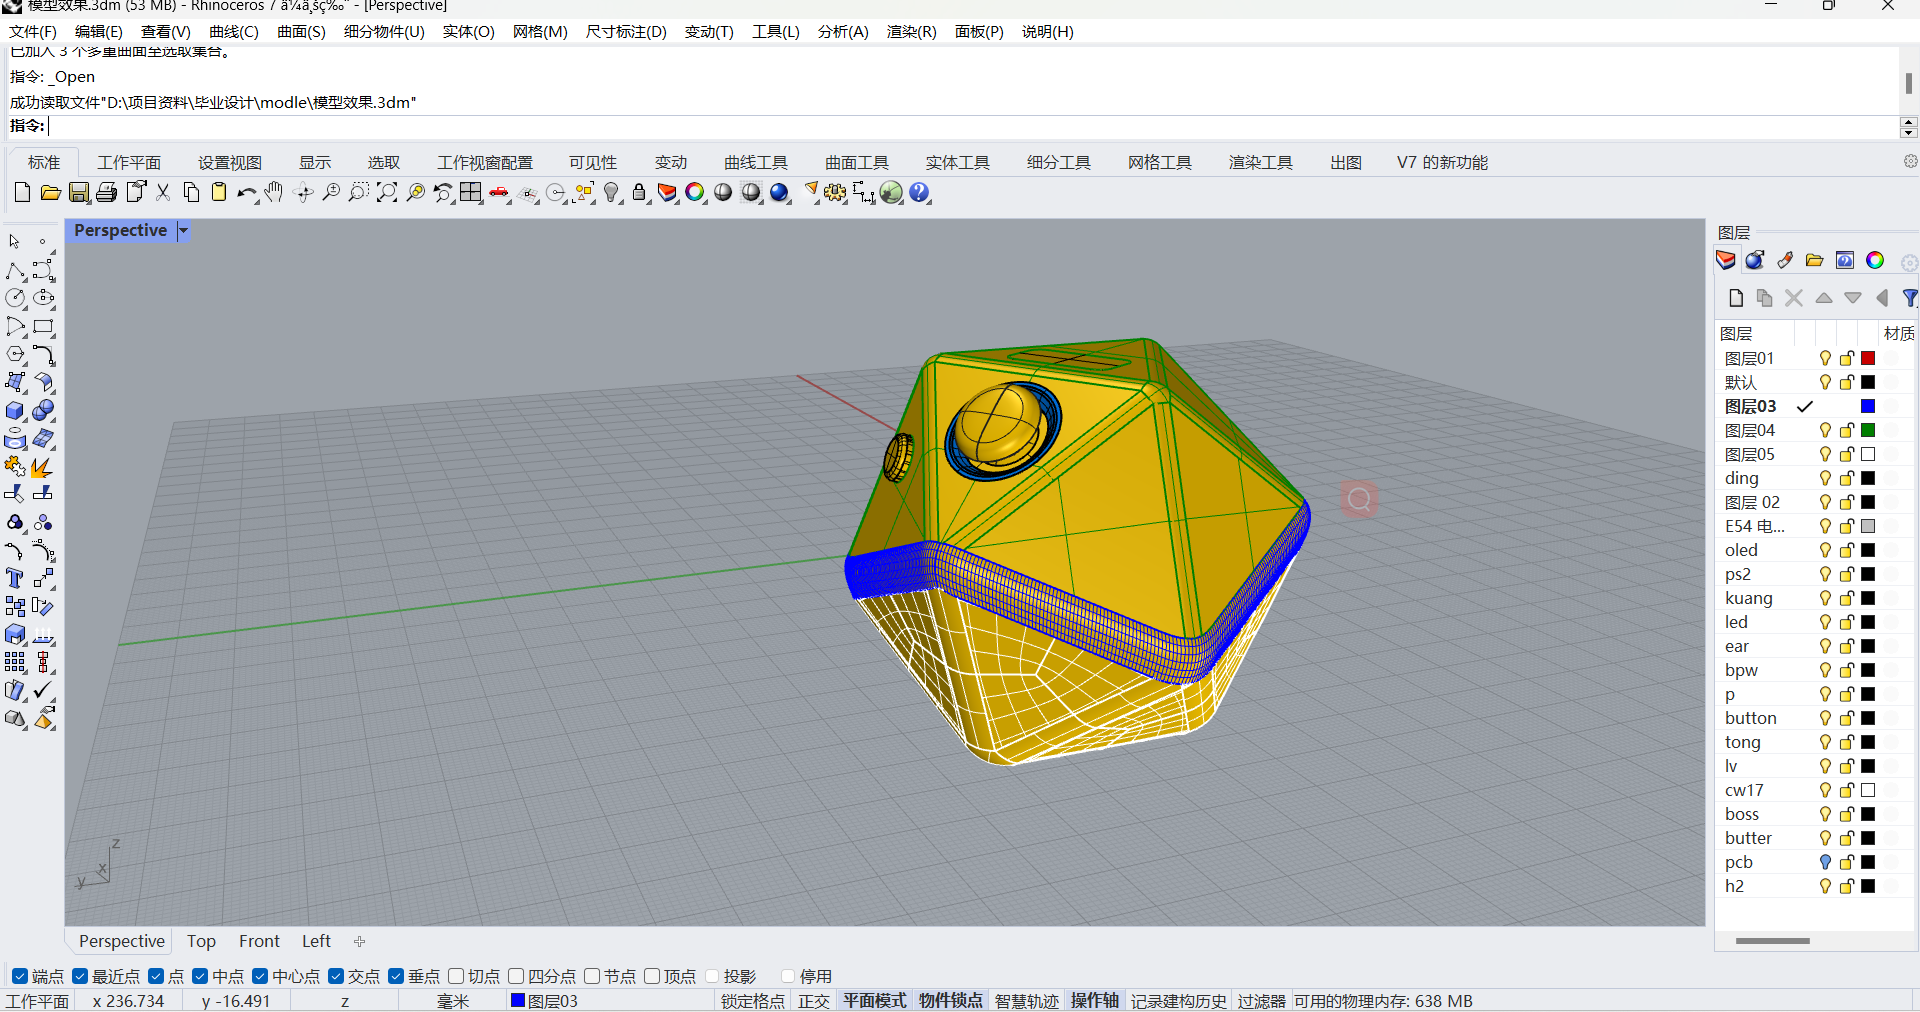Image resolution: width=1920 pixels, height=1012 pixels.
Task: Switch to the Top viewport tab
Action: (201, 941)
